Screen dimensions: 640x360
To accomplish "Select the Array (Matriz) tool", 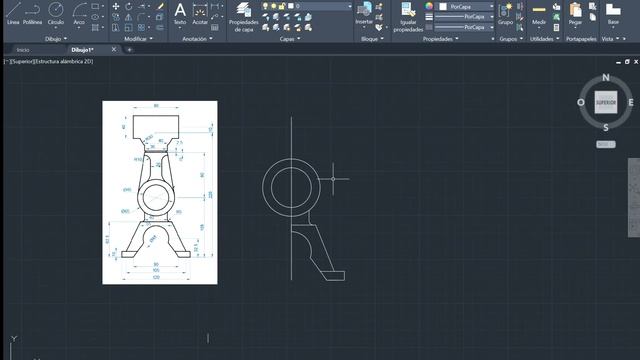I will (142, 27).
